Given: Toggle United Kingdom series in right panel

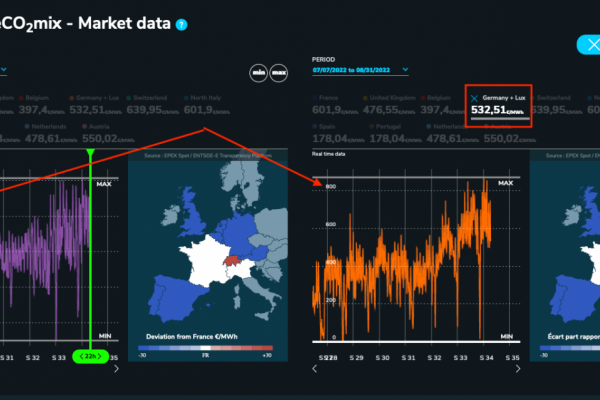Looking at the screenshot, I should tap(387, 105).
